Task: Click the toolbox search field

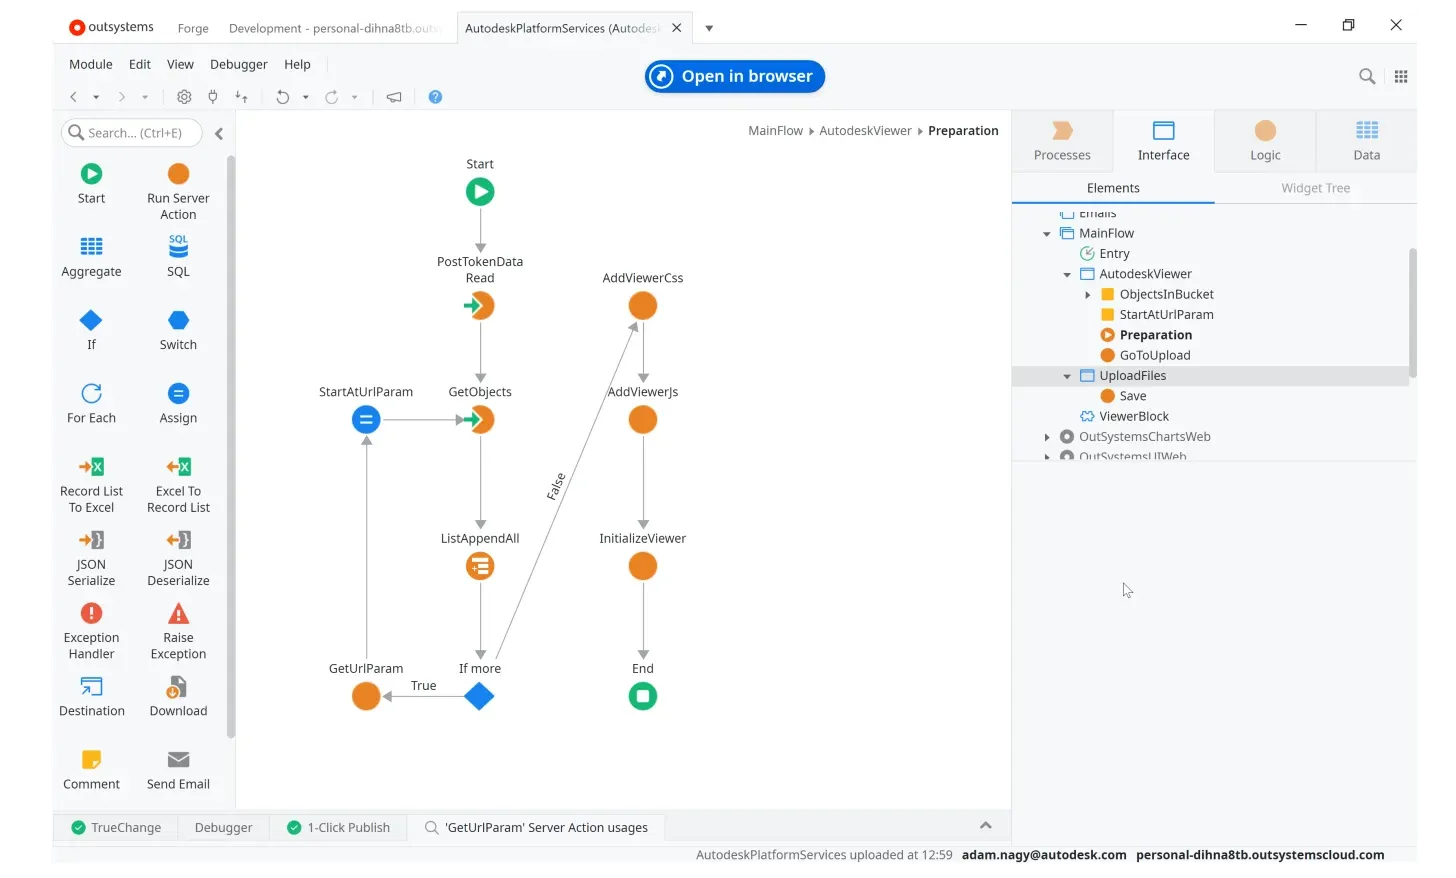Action: pos(132,133)
